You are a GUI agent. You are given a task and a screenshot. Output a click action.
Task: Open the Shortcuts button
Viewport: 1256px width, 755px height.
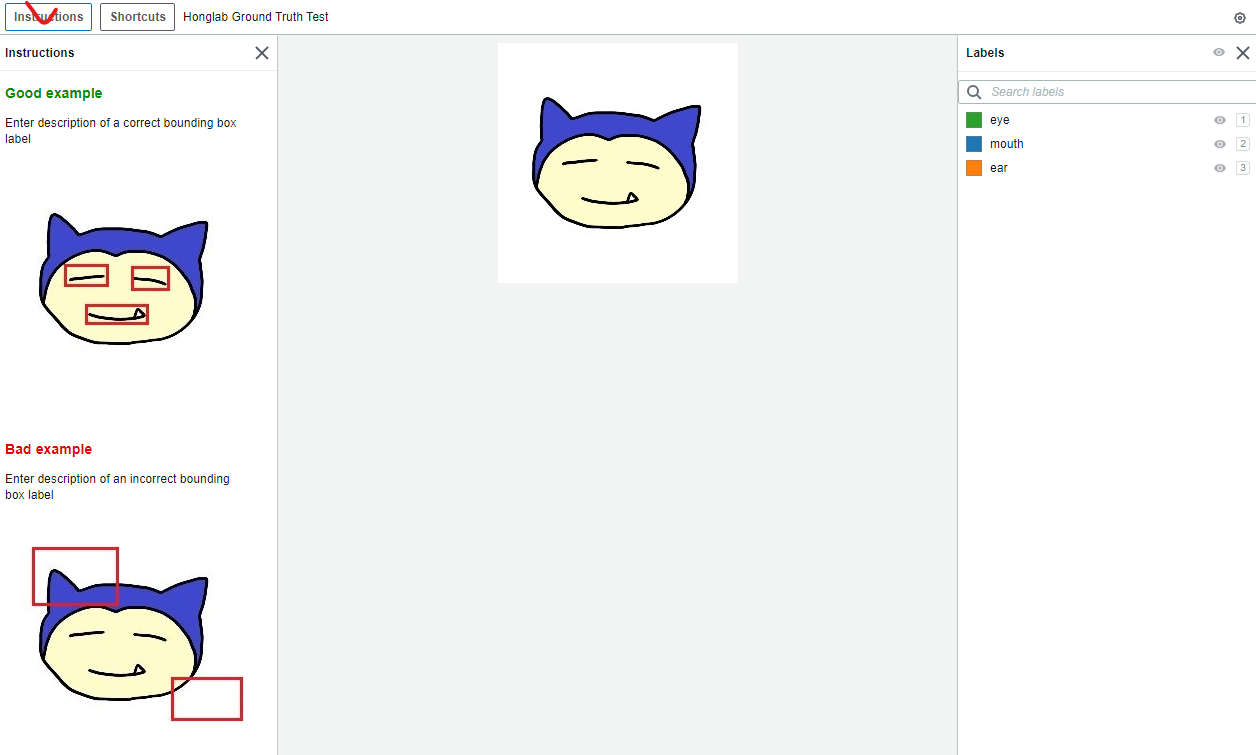138,17
